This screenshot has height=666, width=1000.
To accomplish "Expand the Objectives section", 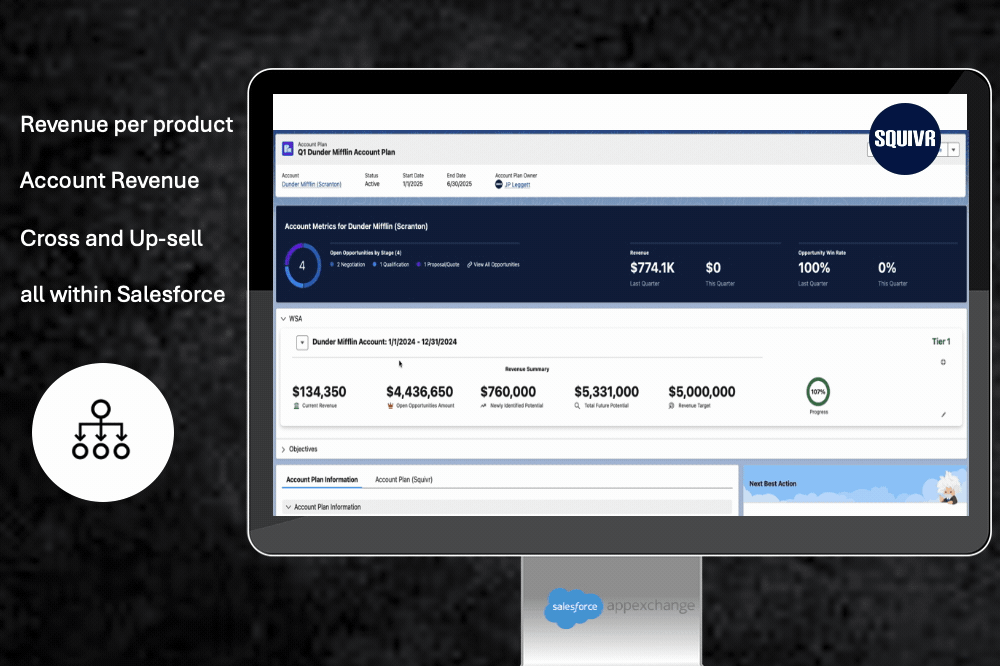I will tap(282, 450).
